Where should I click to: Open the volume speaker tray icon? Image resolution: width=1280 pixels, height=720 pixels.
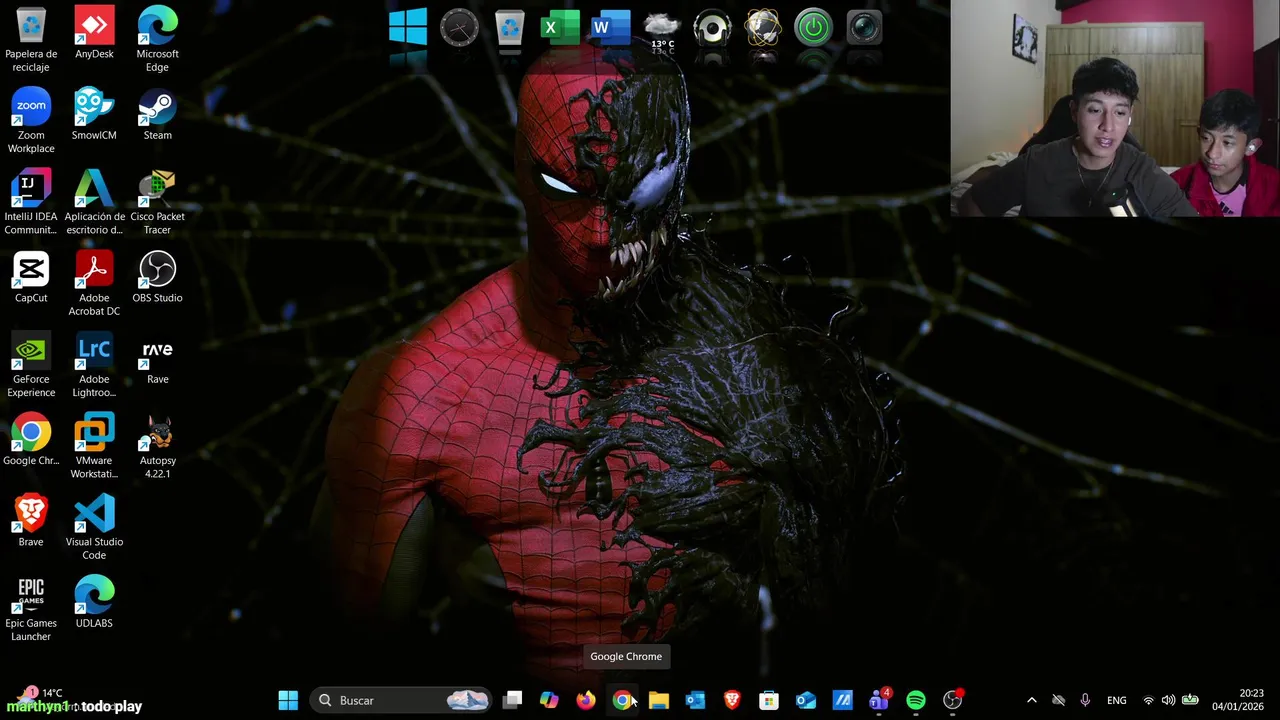[1169, 700]
